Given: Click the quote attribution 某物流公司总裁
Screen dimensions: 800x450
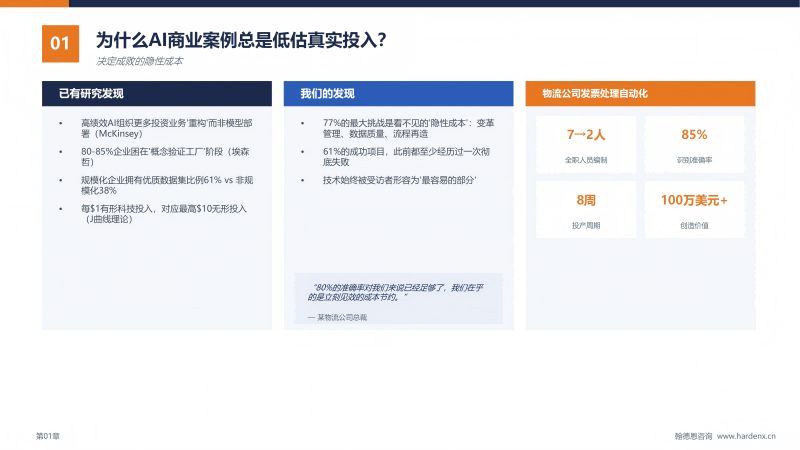Looking at the screenshot, I should [x=337, y=317].
